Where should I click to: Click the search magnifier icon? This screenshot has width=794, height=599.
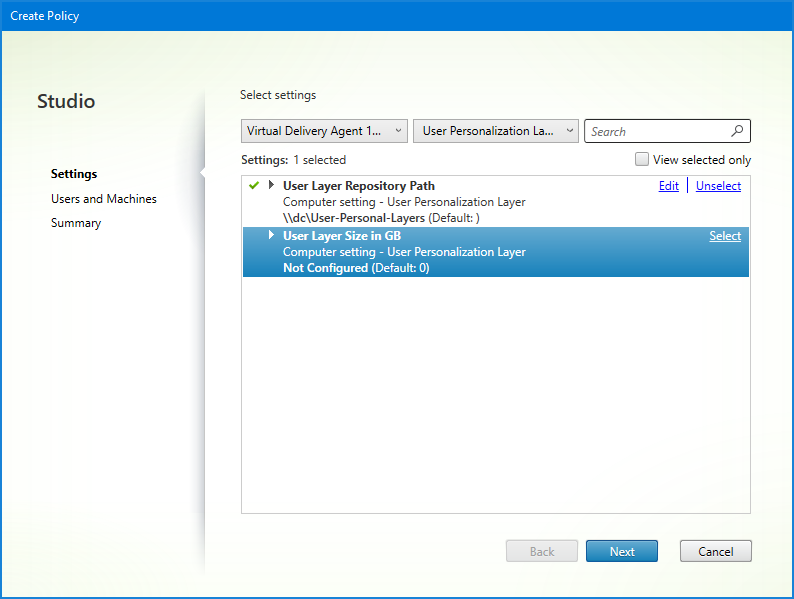(737, 131)
